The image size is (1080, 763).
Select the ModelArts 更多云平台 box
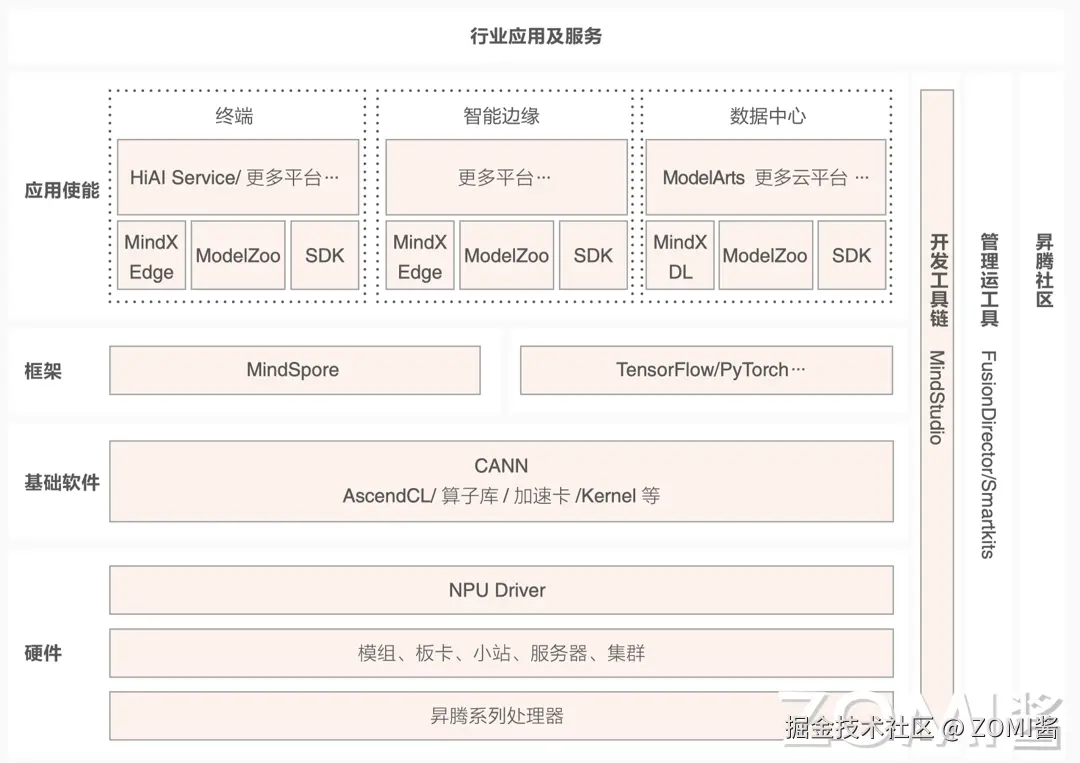pos(765,178)
